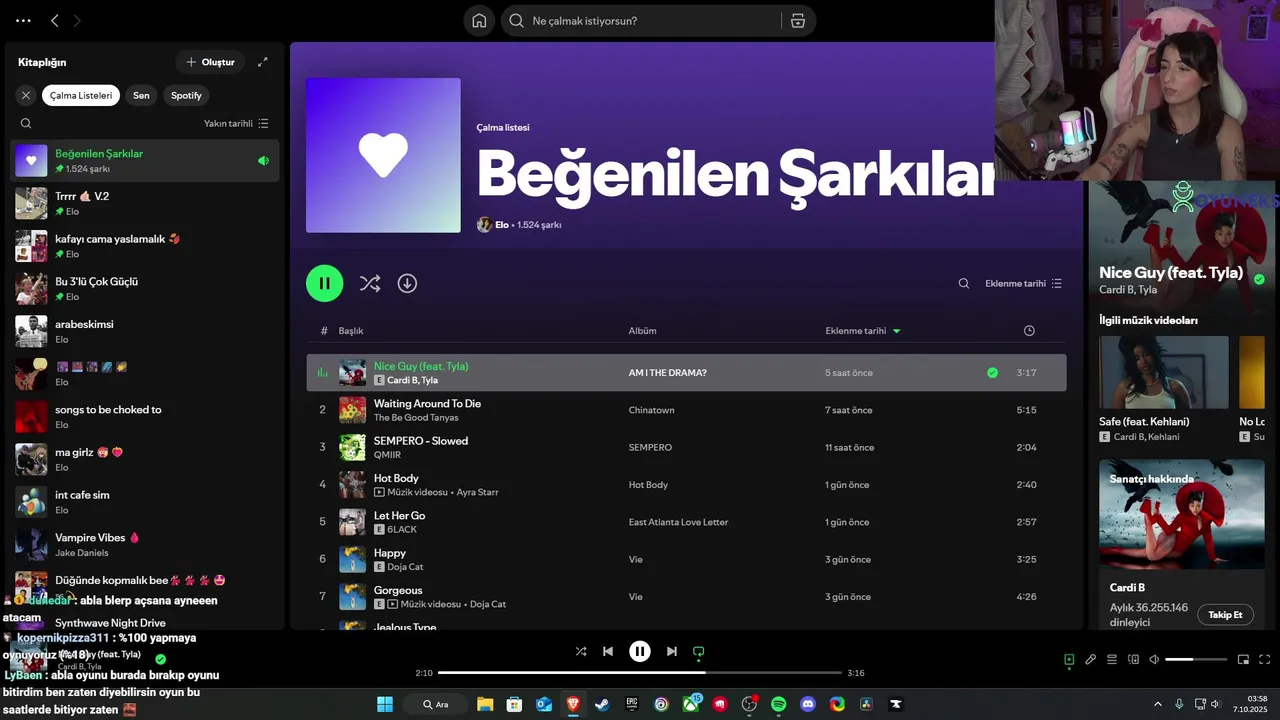
Task: Enter full screen mode
Action: (x=1264, y=660)
